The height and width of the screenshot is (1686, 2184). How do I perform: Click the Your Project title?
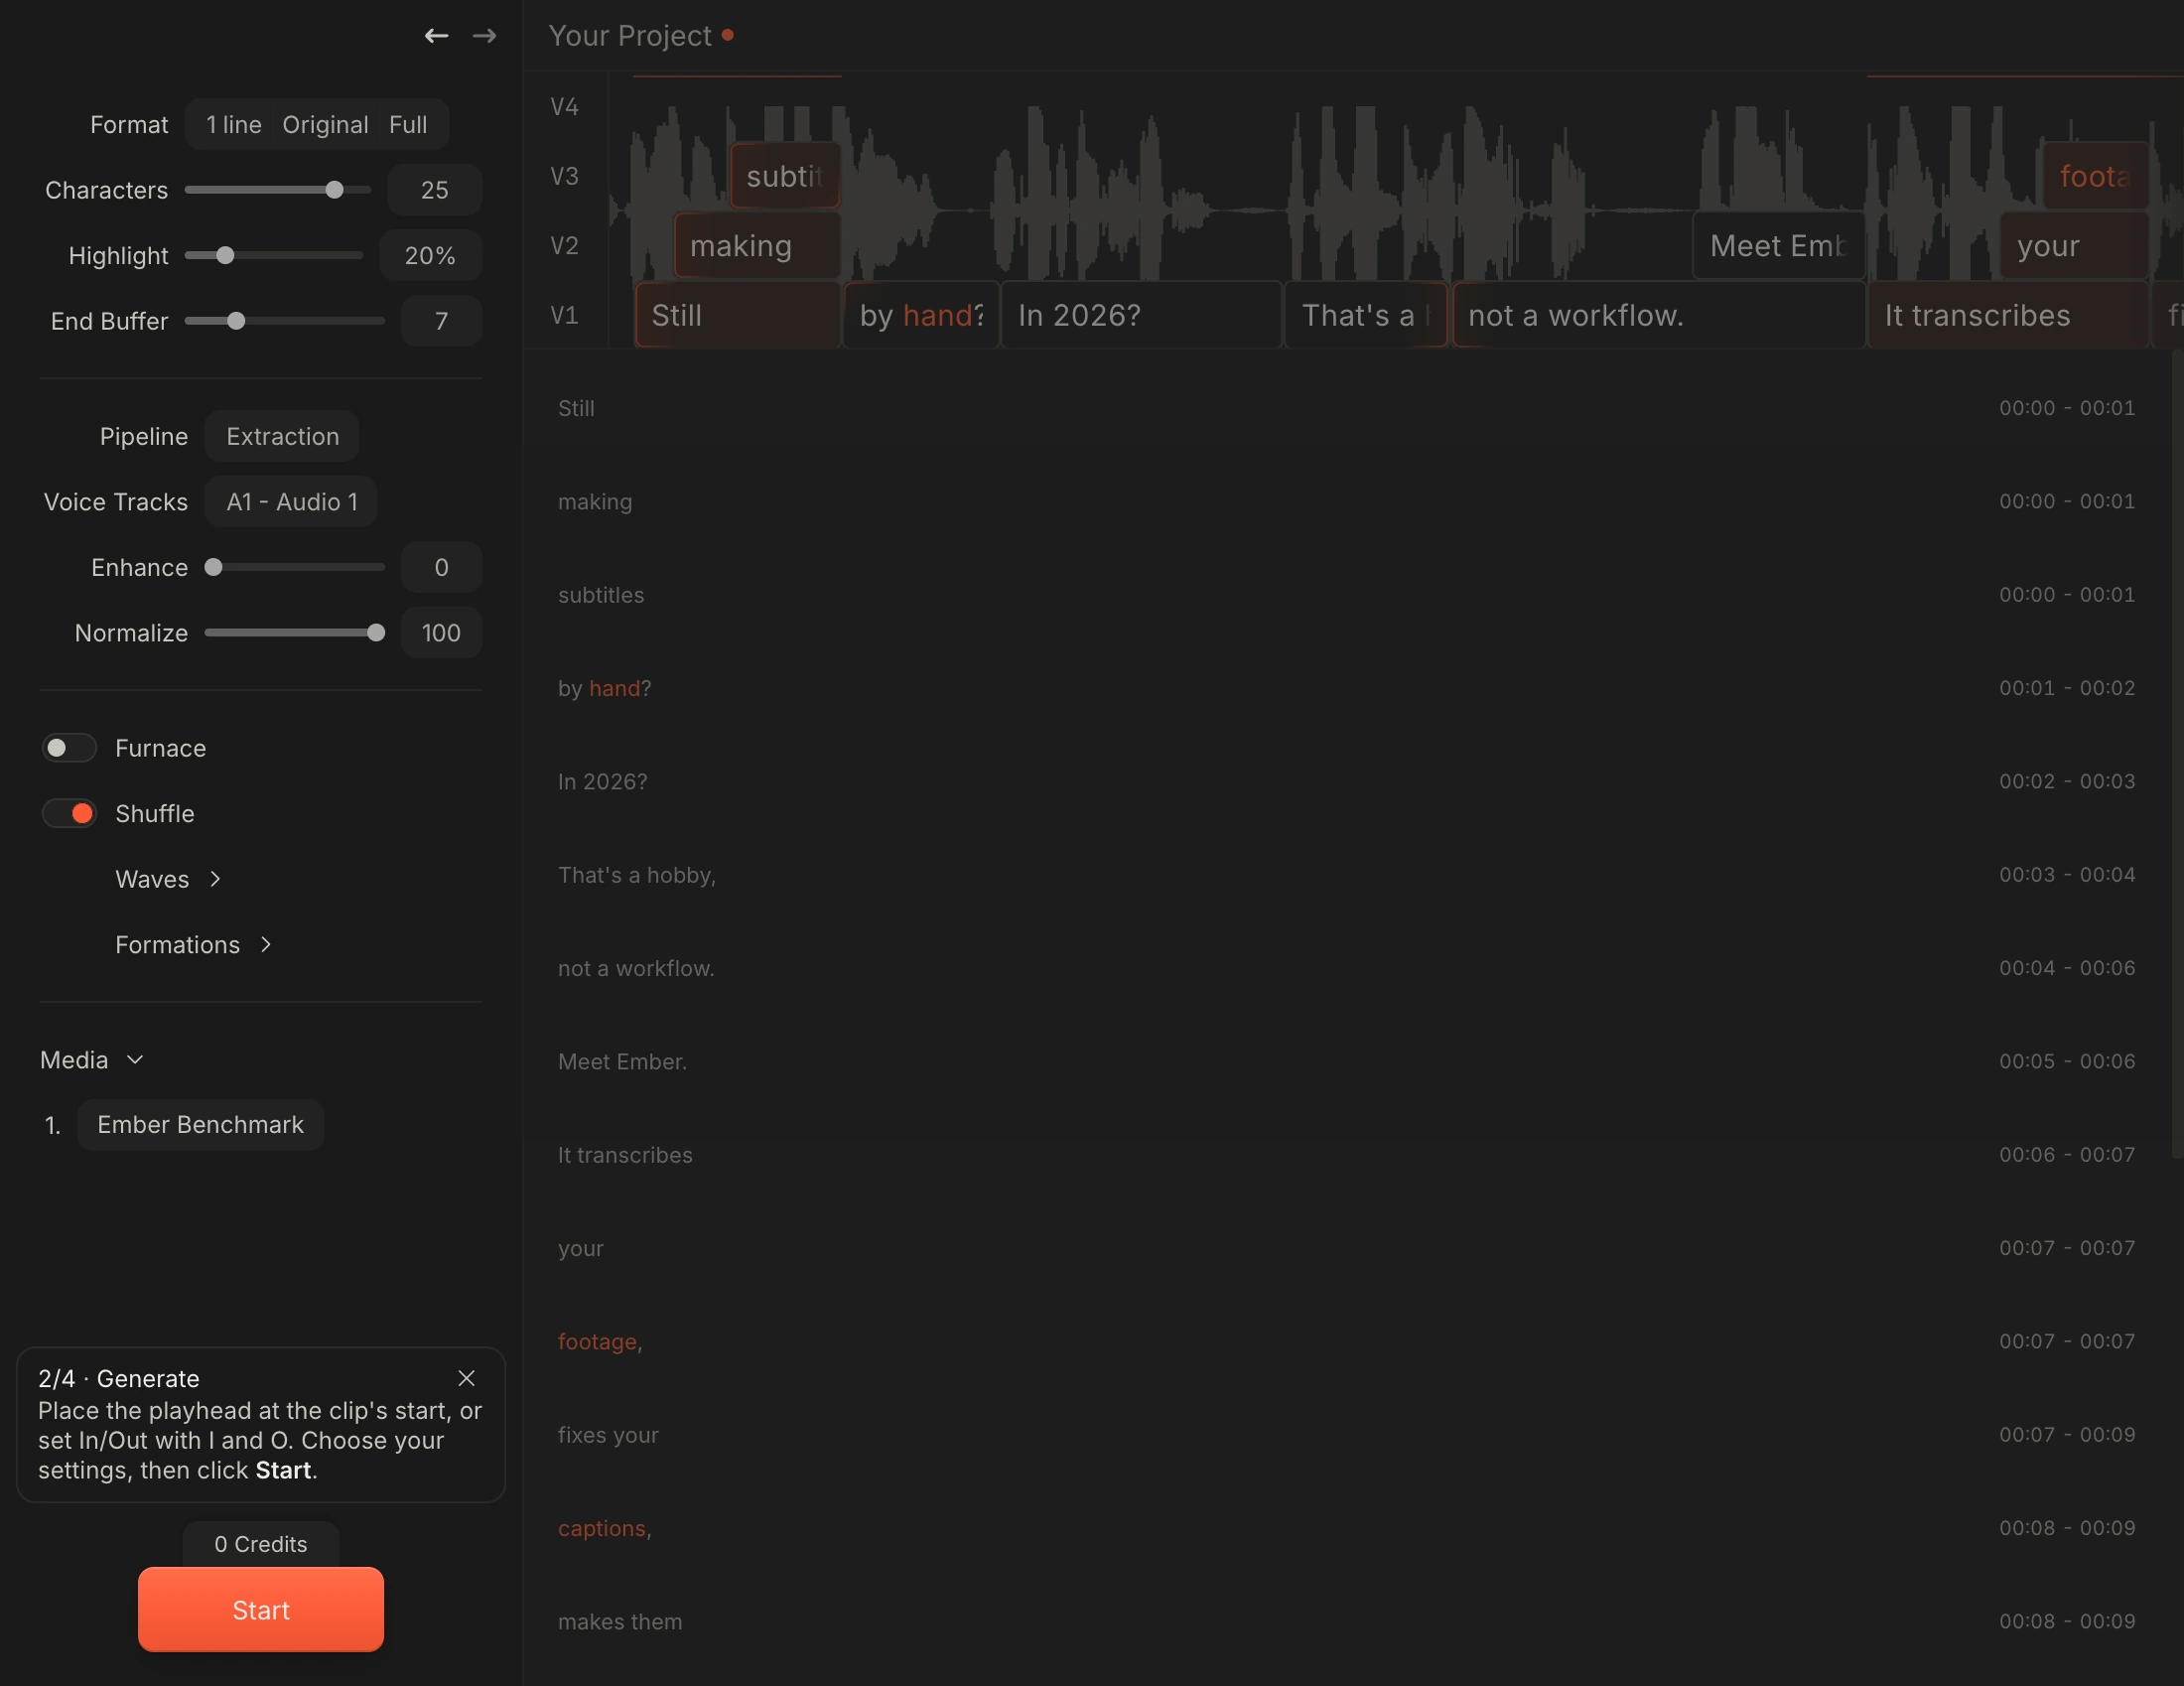click(630, 36)
